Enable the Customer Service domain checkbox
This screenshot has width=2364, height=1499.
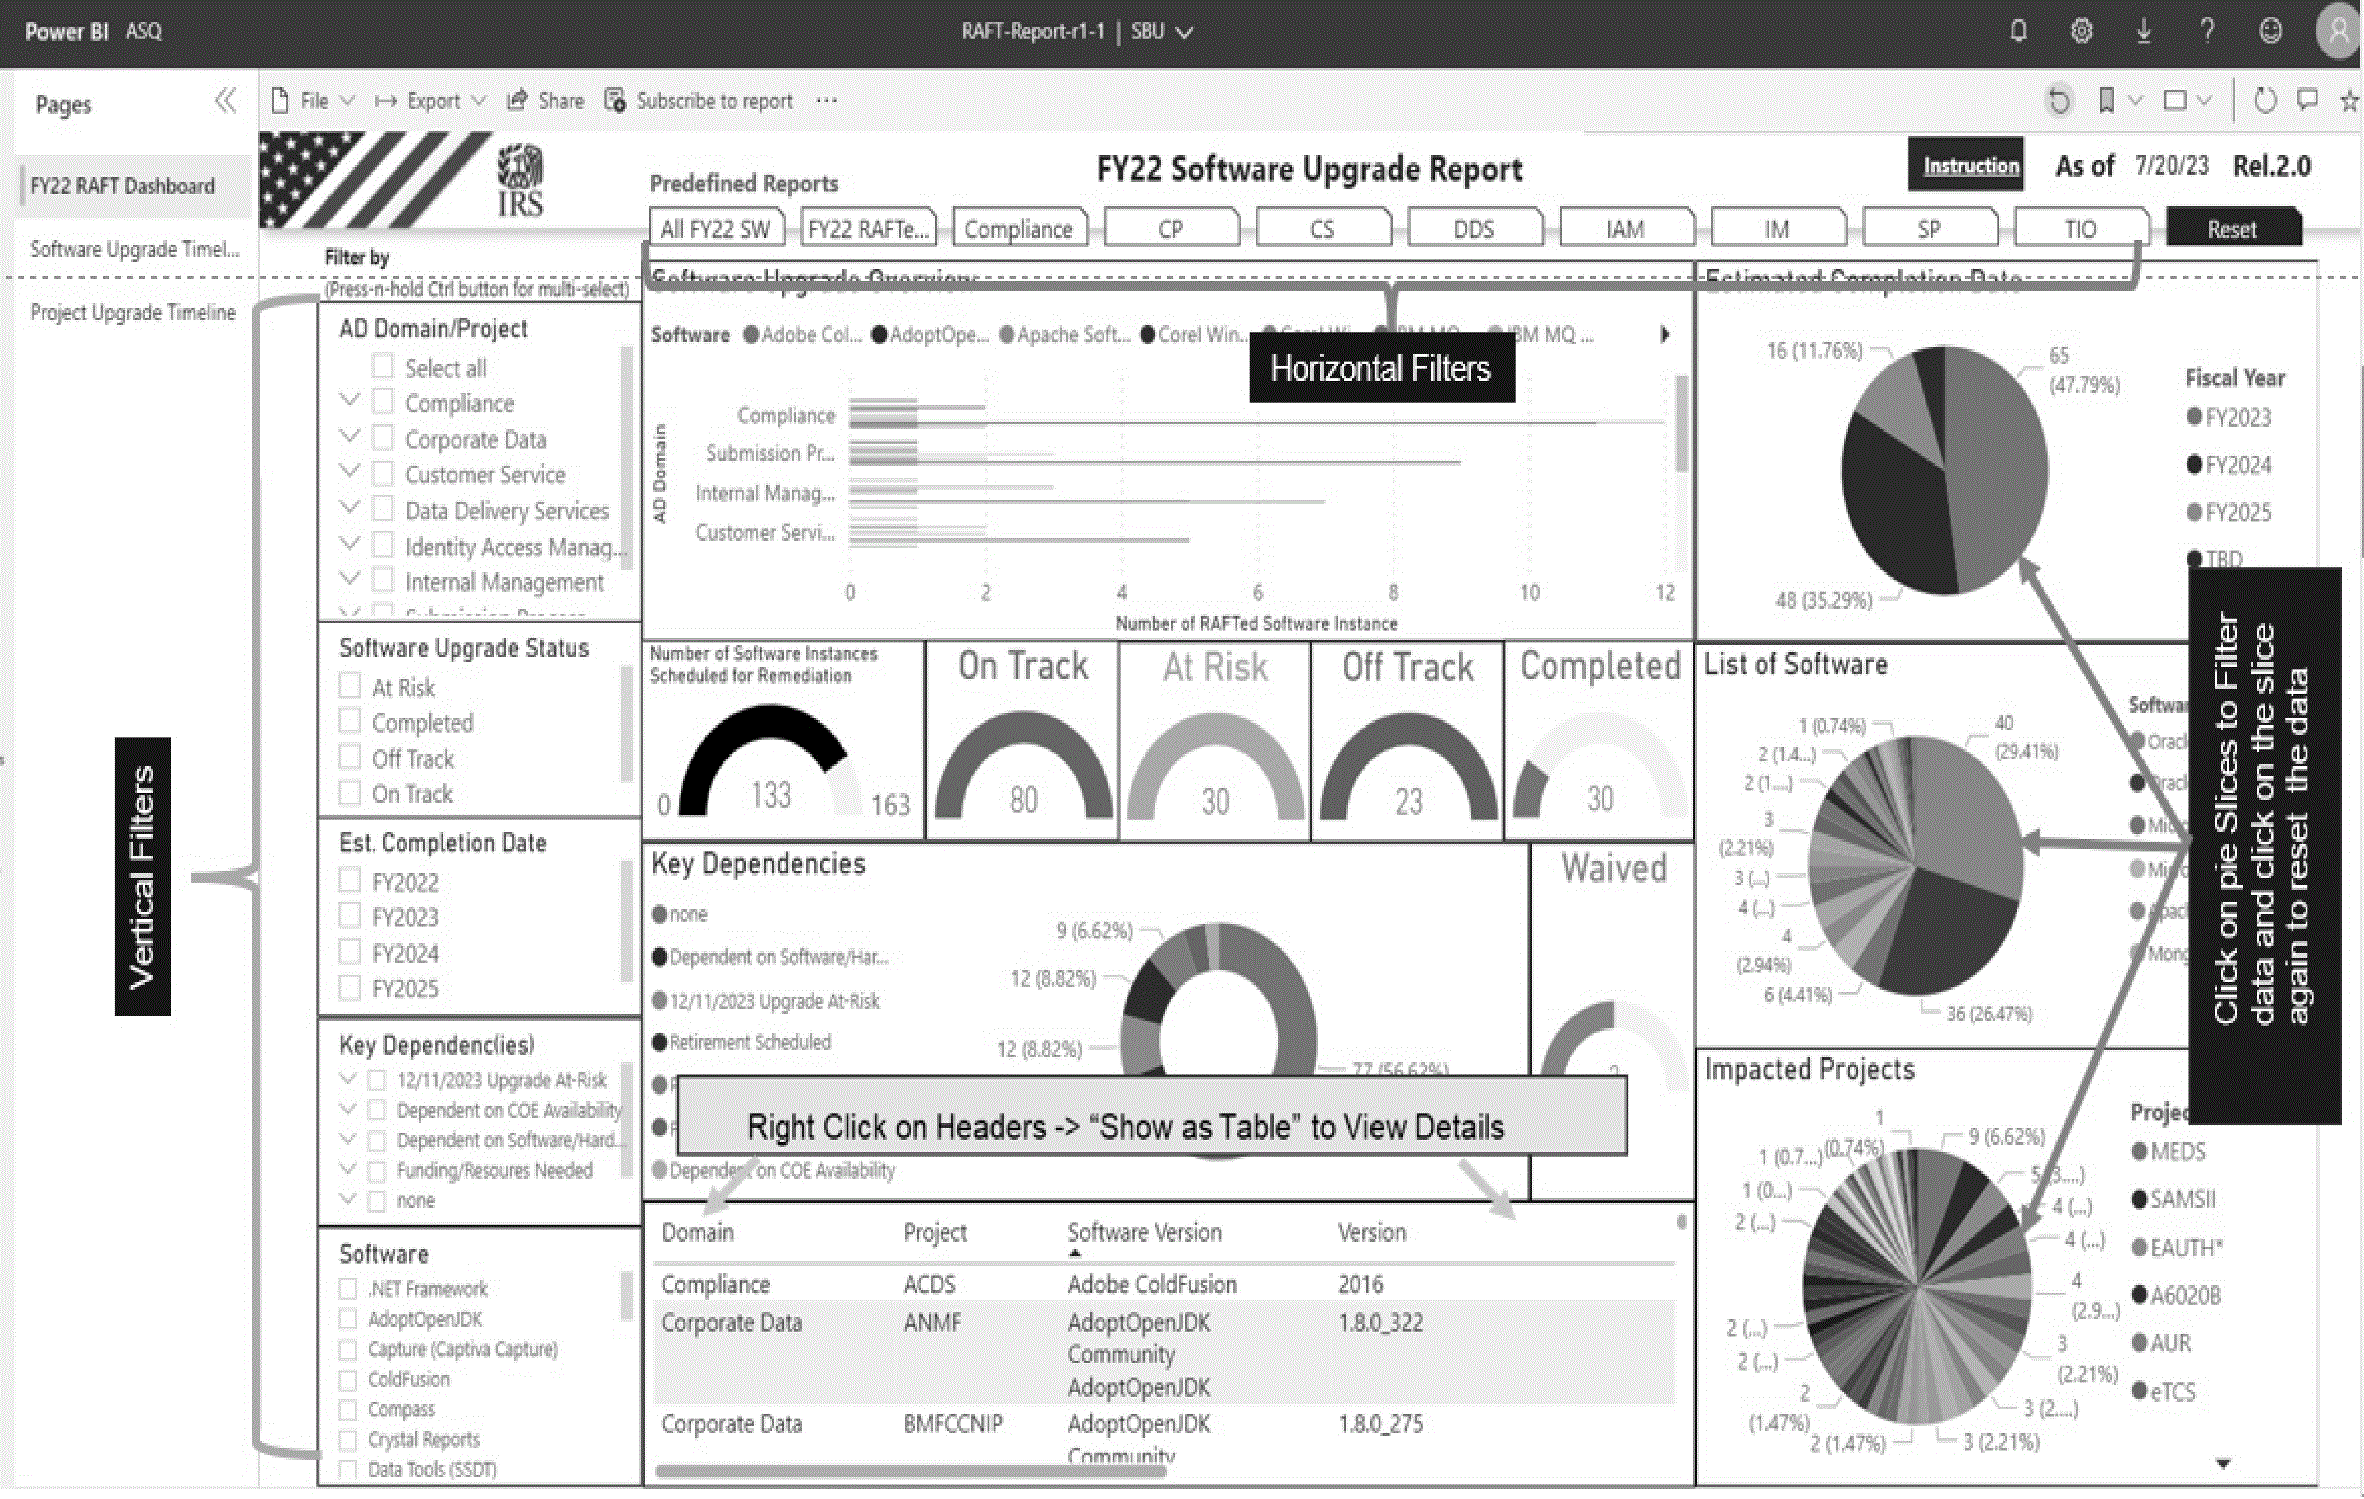point(383,474)
